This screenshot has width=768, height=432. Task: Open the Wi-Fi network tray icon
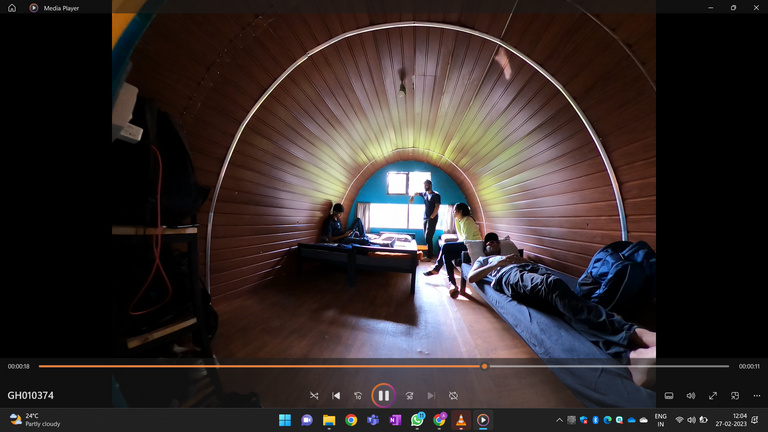(x=679, y=420)
